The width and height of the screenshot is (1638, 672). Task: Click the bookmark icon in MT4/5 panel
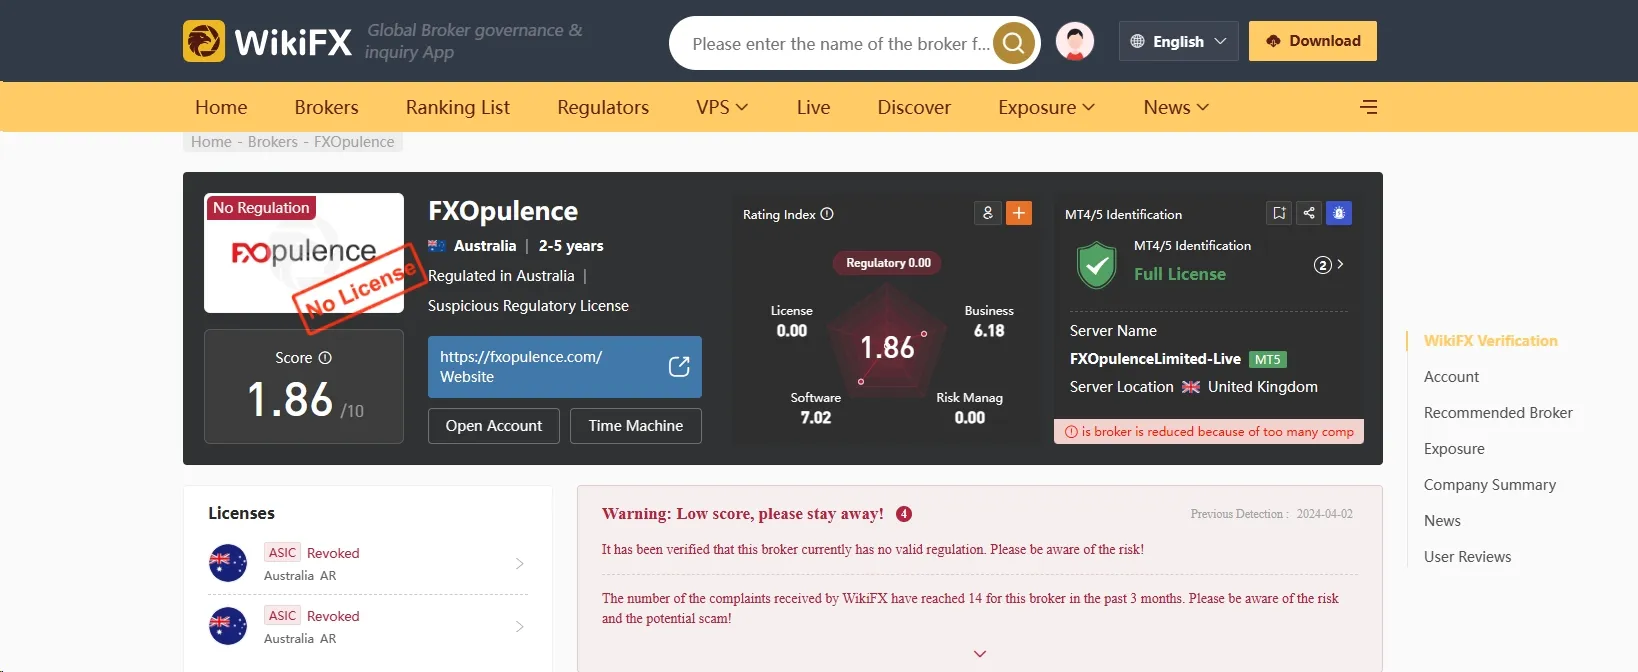[1279, 213]
